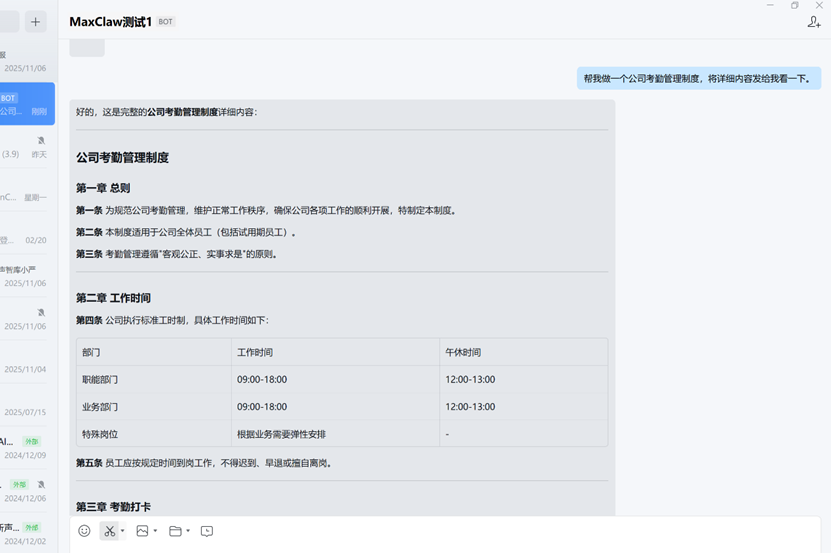Click the scissors screenshot tool

(x=109, y=531)
